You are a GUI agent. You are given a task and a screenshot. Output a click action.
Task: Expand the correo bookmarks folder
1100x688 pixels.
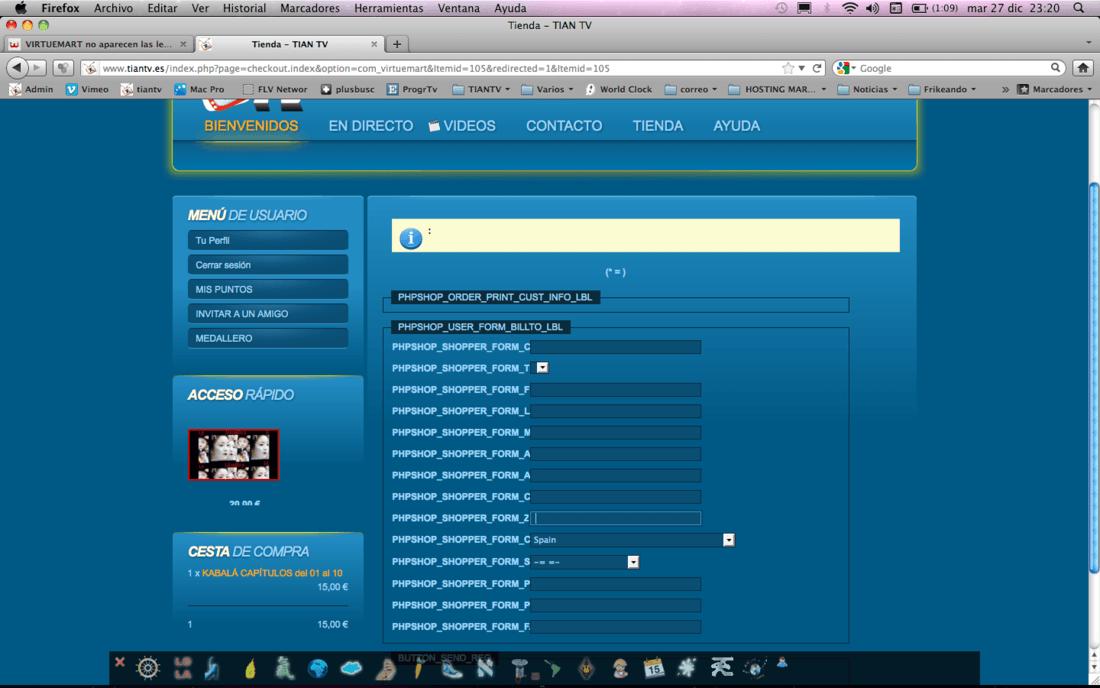point(691,89)
